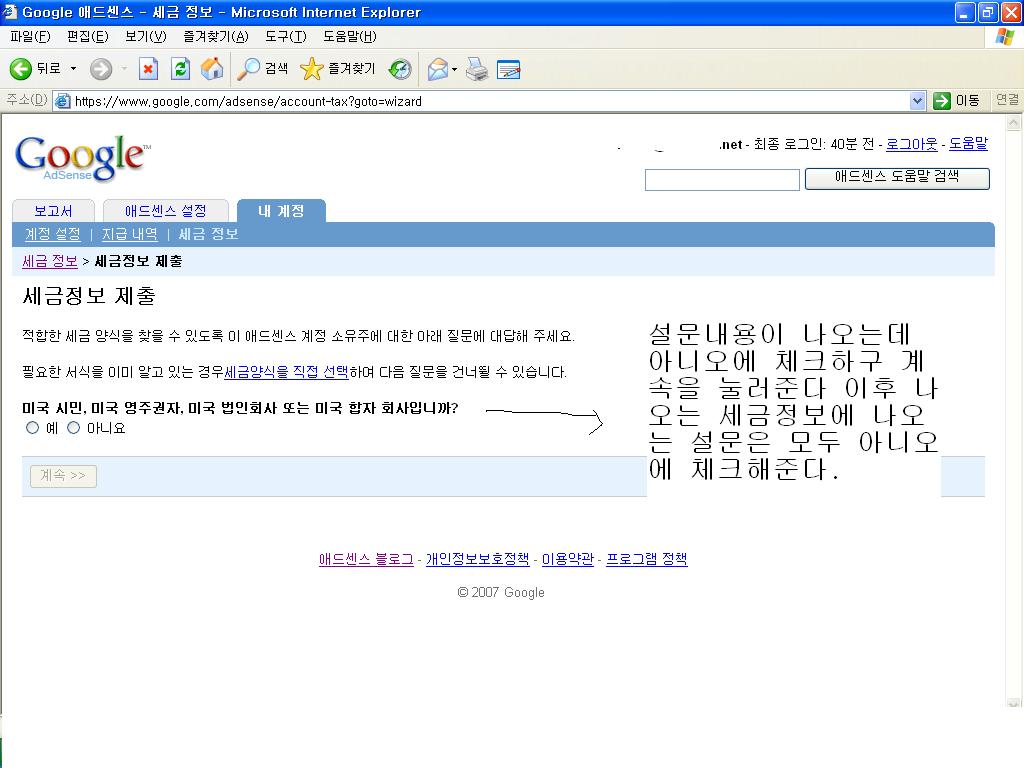Click the 세금양식을 직접 선택 link
Screen dimensions: 1024x768
[x=286, y=372]
